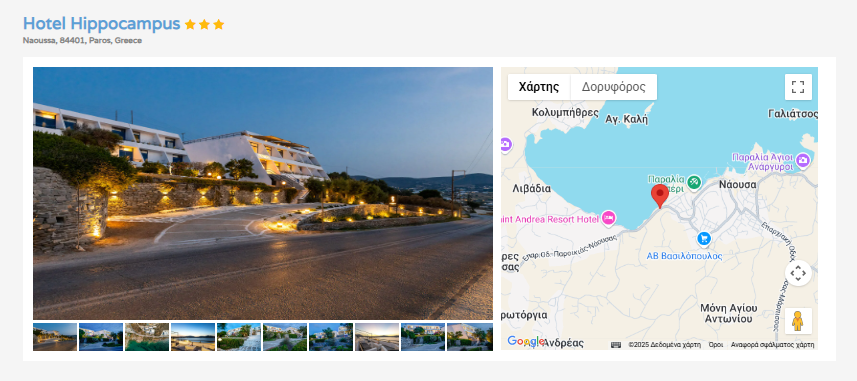Viewport: 857px width, 381px height.
Task: Click the AB Βασιλόπουλος shopping cart marker
Action: (703, 239)
